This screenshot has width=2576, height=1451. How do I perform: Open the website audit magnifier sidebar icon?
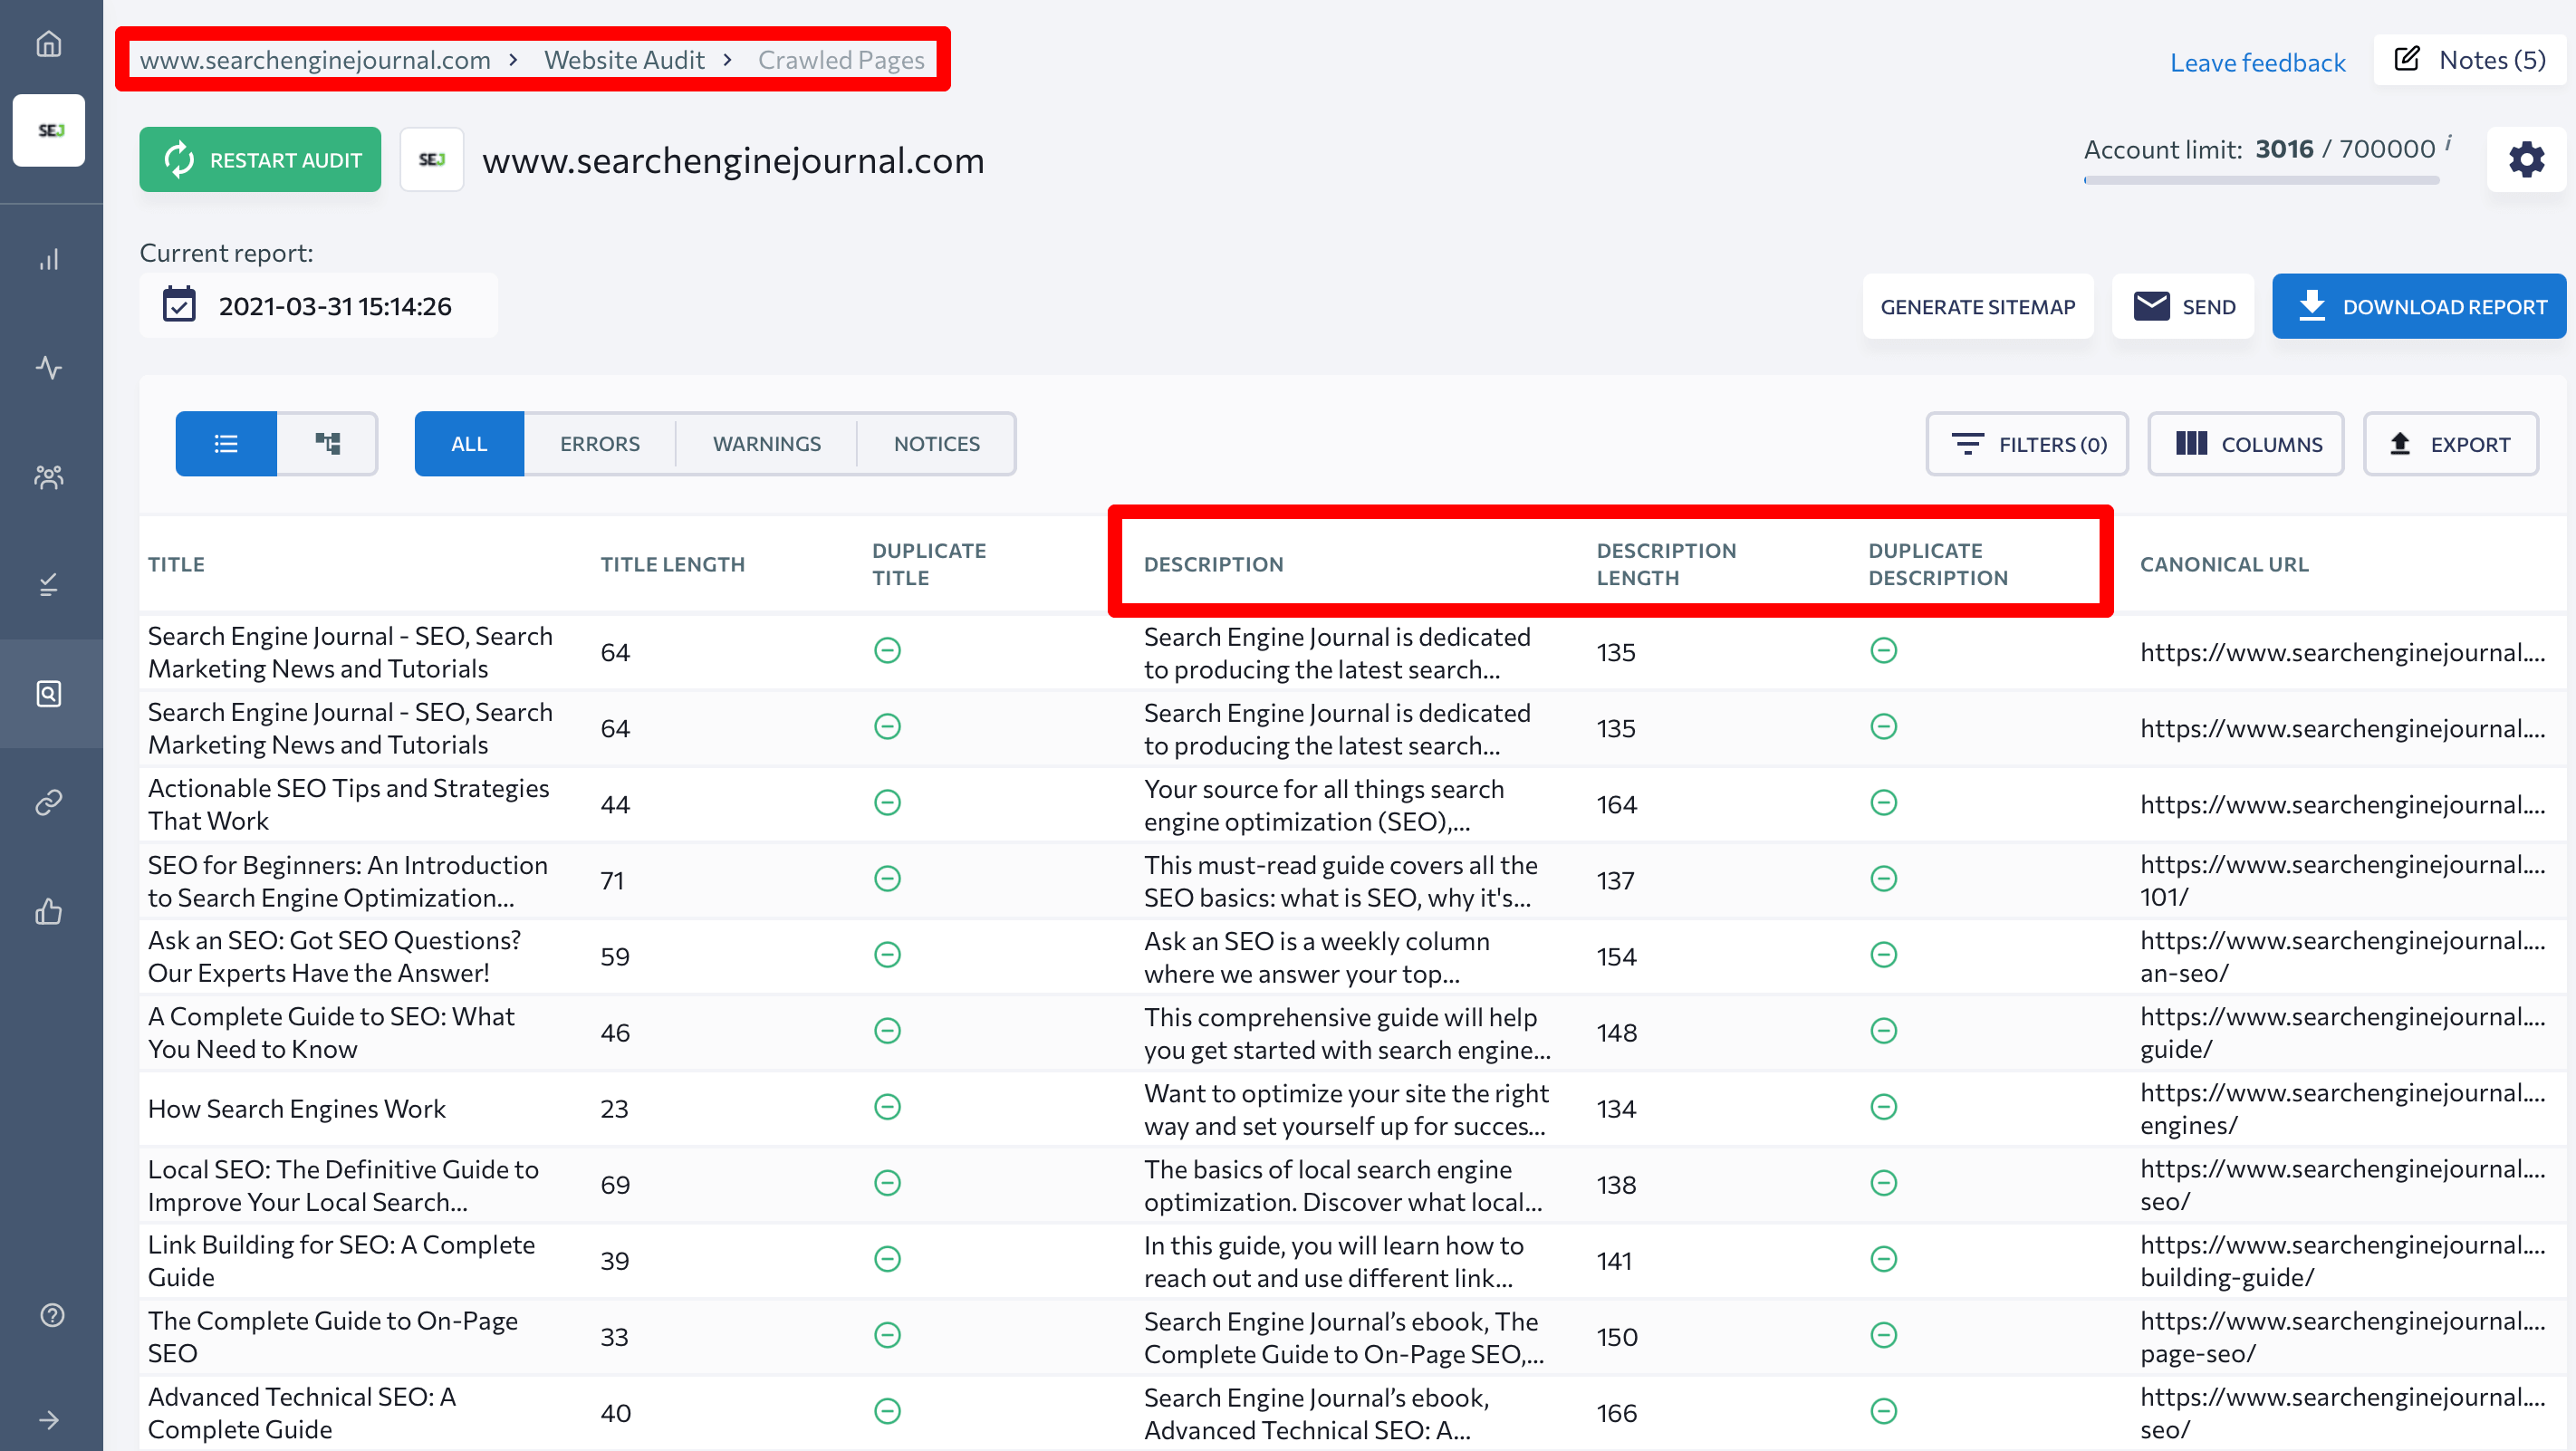[49, 693]
